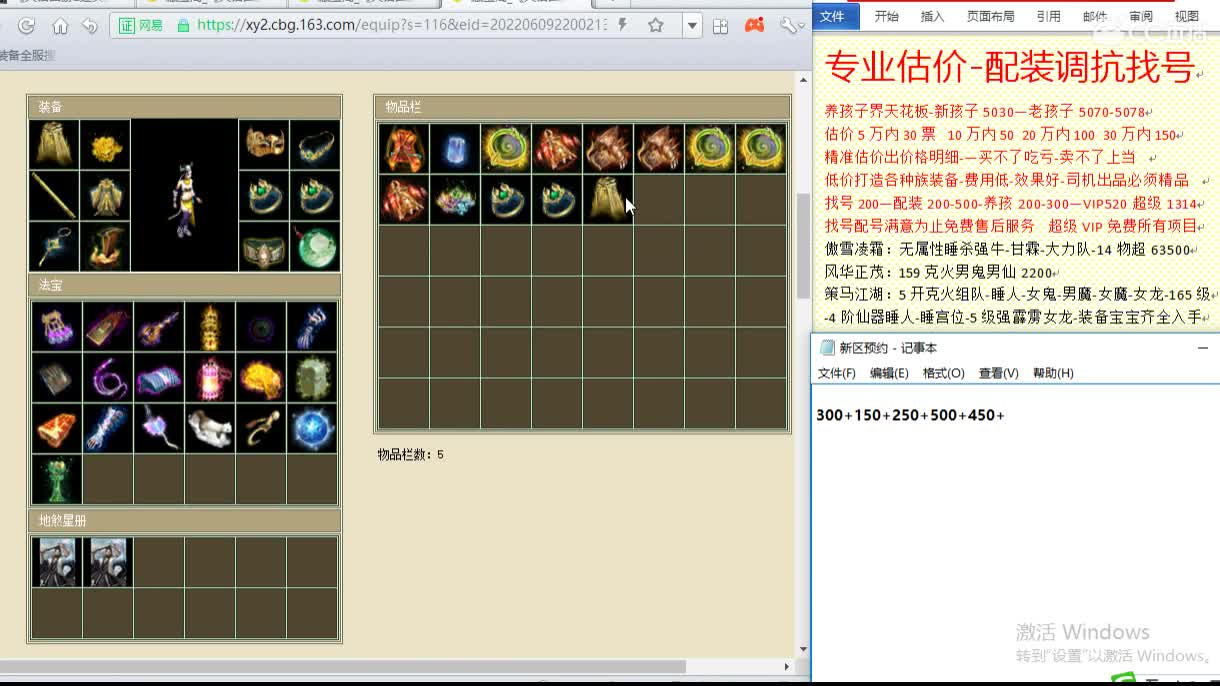Open Notepad 查看(V) menu
1220x686 pixels.
click(998, 373)
